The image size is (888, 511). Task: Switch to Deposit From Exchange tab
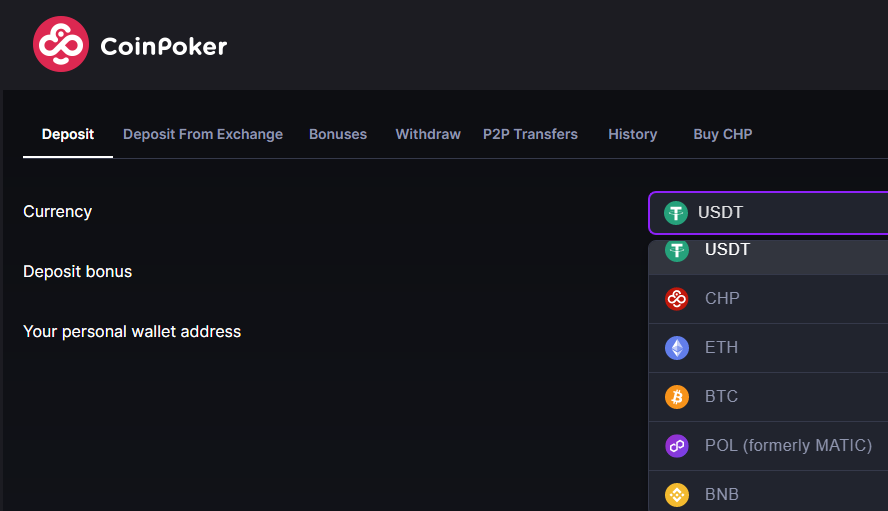pos(203,134)
